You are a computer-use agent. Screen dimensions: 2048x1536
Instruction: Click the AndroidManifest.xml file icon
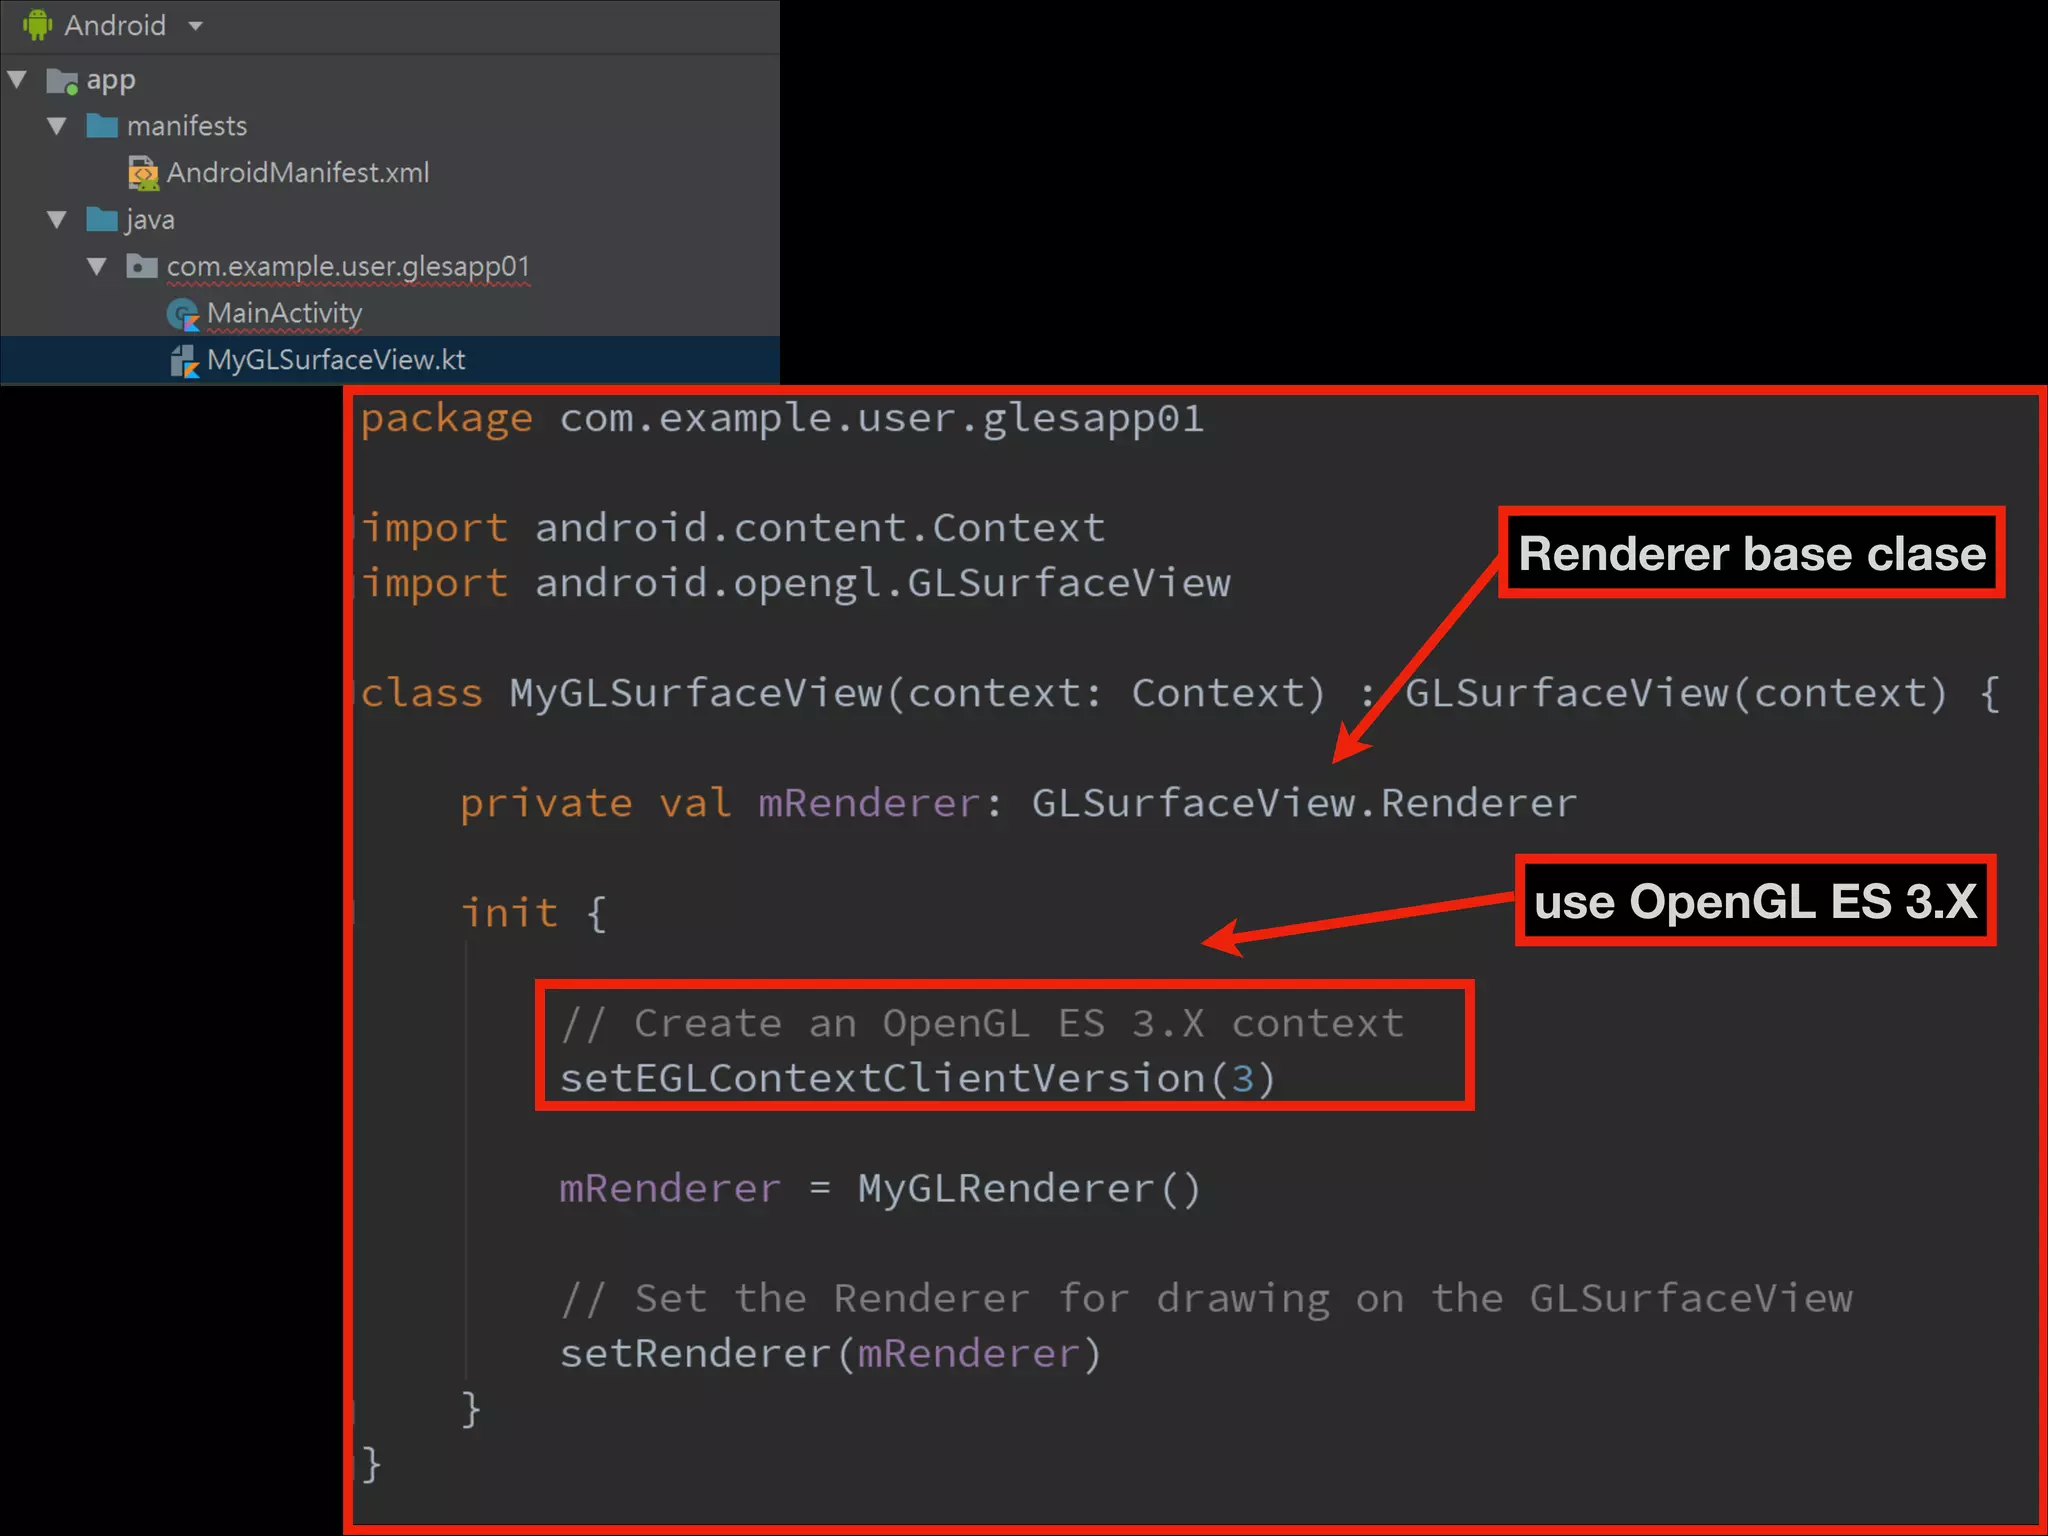point(143,173)
